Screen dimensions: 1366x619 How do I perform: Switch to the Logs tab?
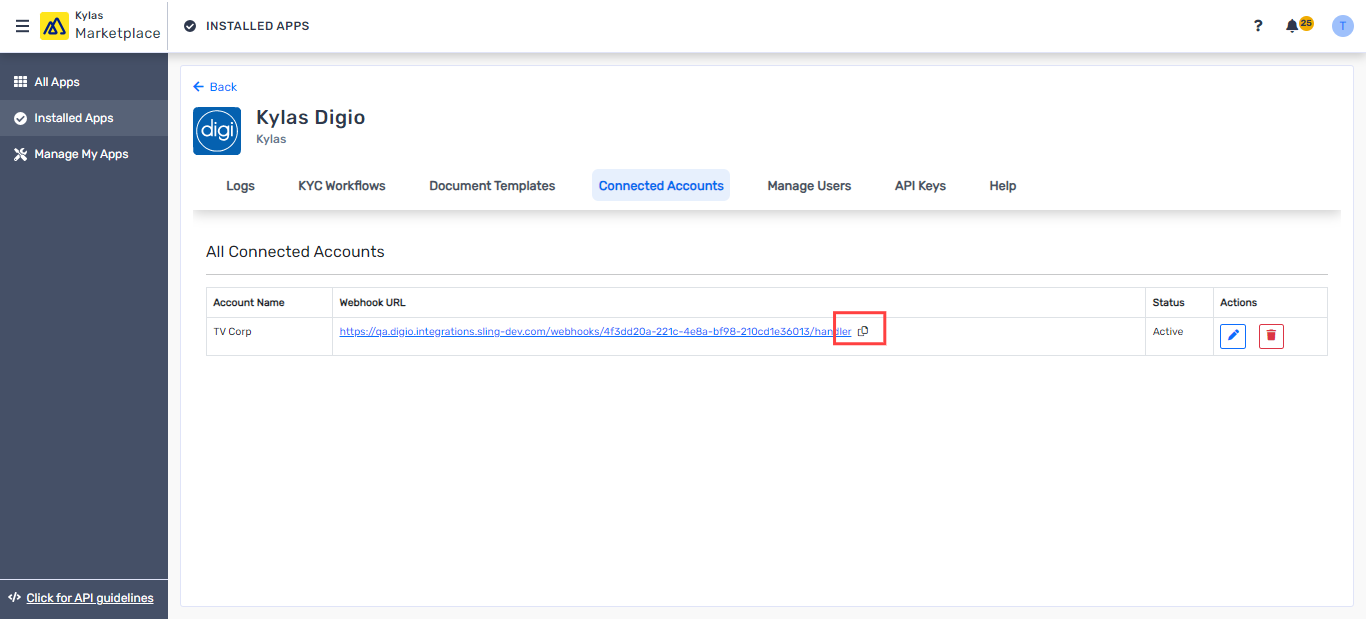(x=240, y=185)
